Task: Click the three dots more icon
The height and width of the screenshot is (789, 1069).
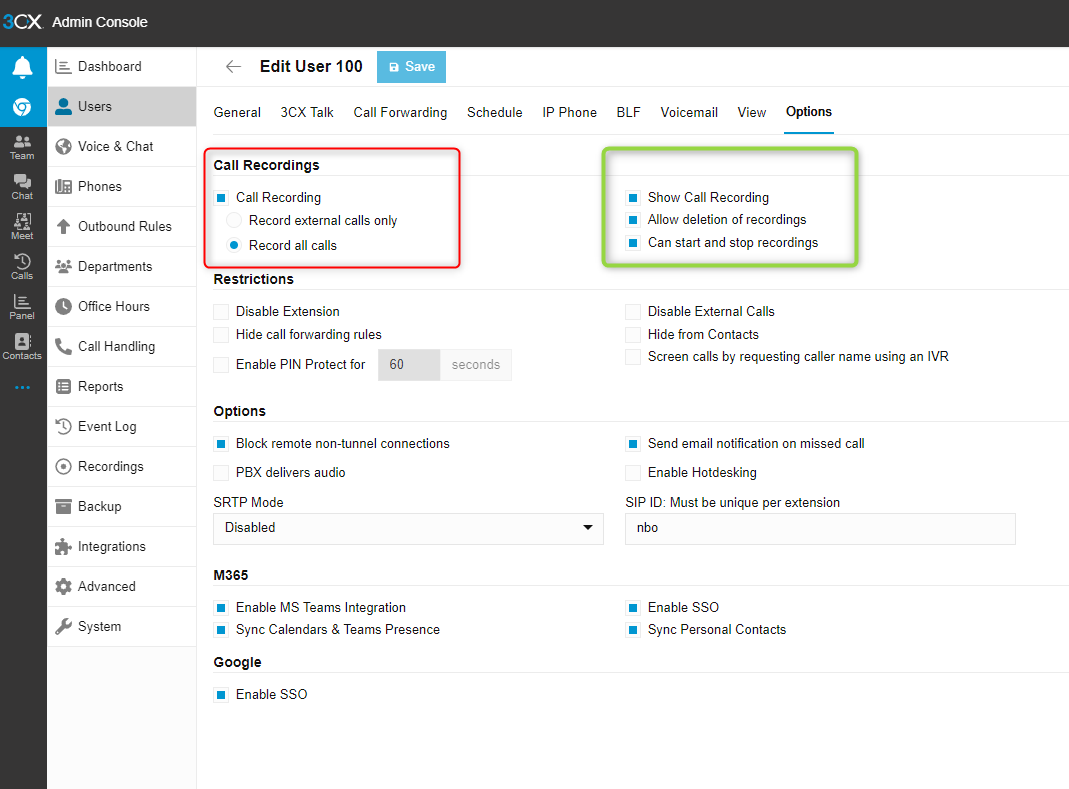Action: point(22,387)
